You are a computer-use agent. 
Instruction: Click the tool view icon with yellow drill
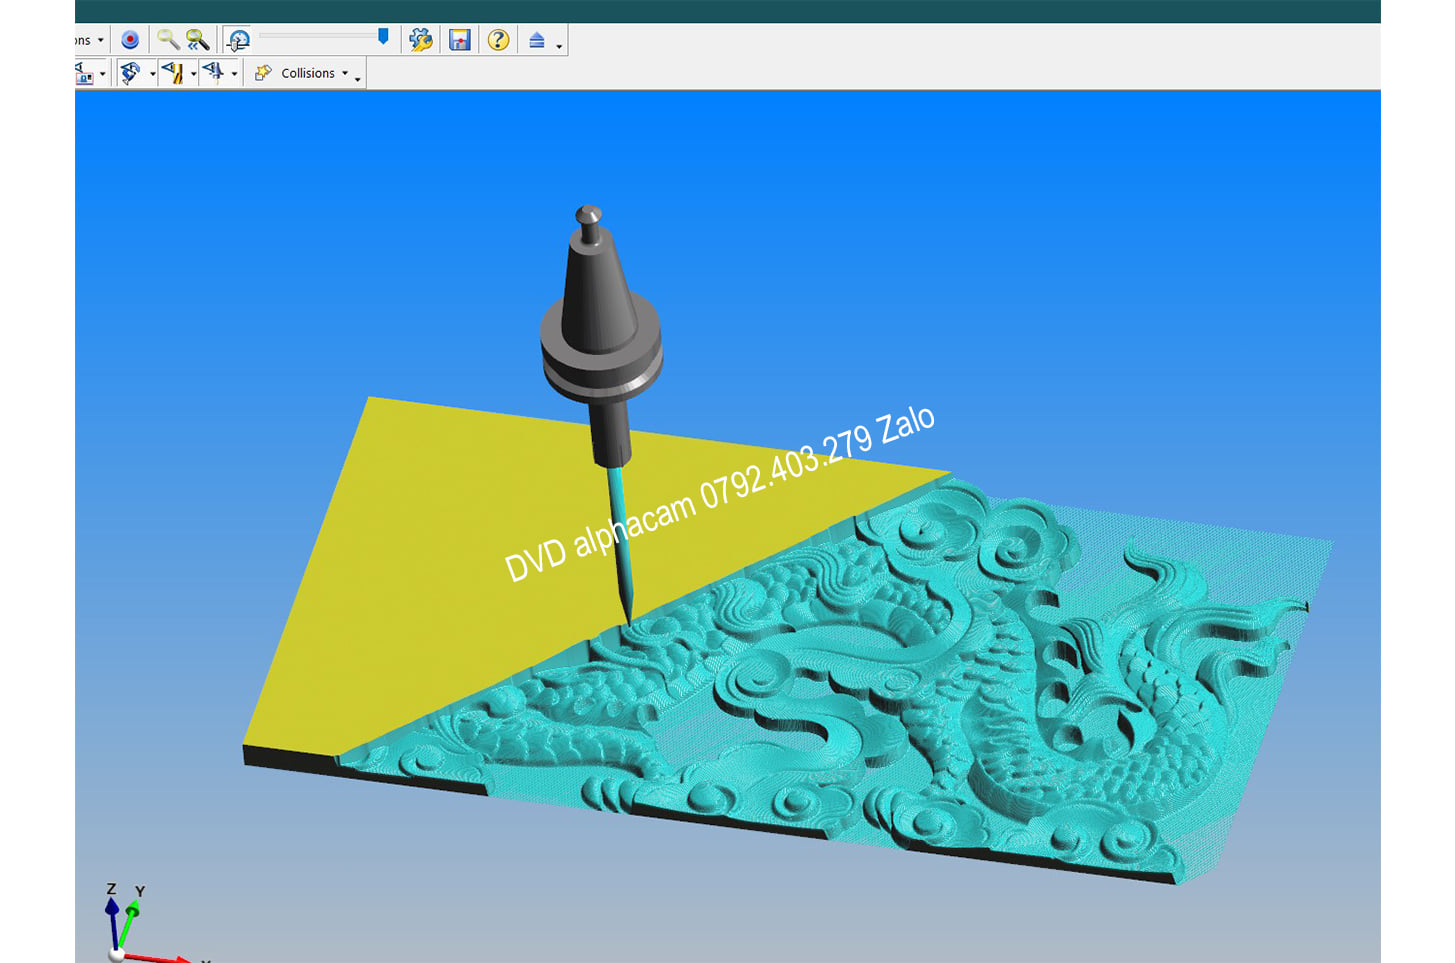pyautogui.click(x=173, y=73)
